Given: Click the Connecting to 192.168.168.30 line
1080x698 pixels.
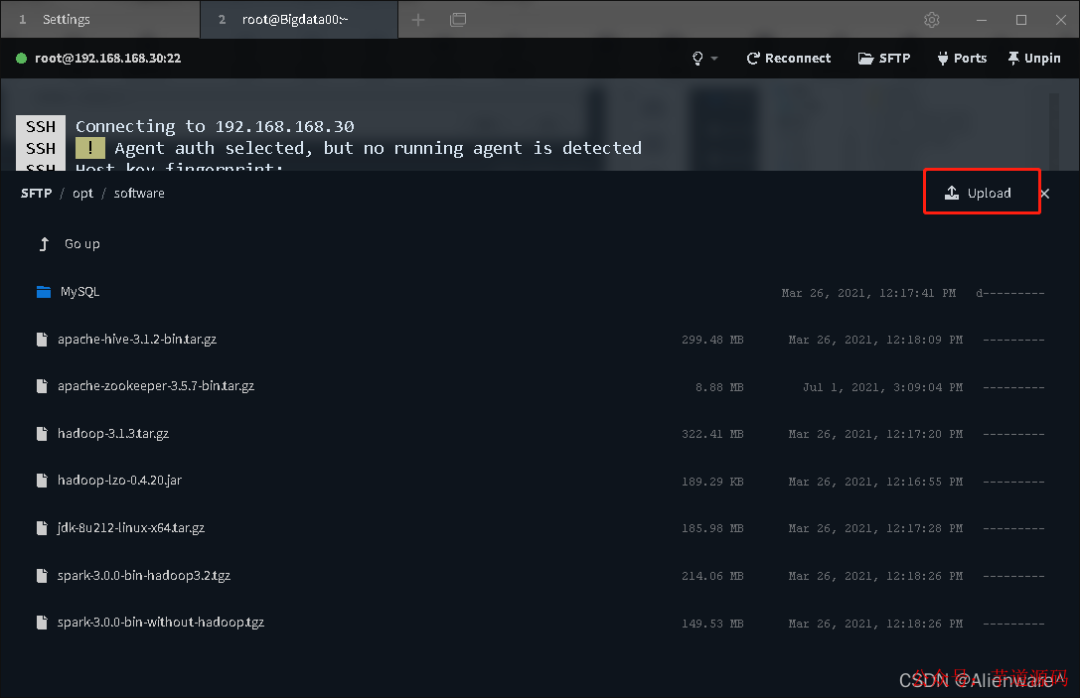Looking at the screenshot, I should [215, 126].
